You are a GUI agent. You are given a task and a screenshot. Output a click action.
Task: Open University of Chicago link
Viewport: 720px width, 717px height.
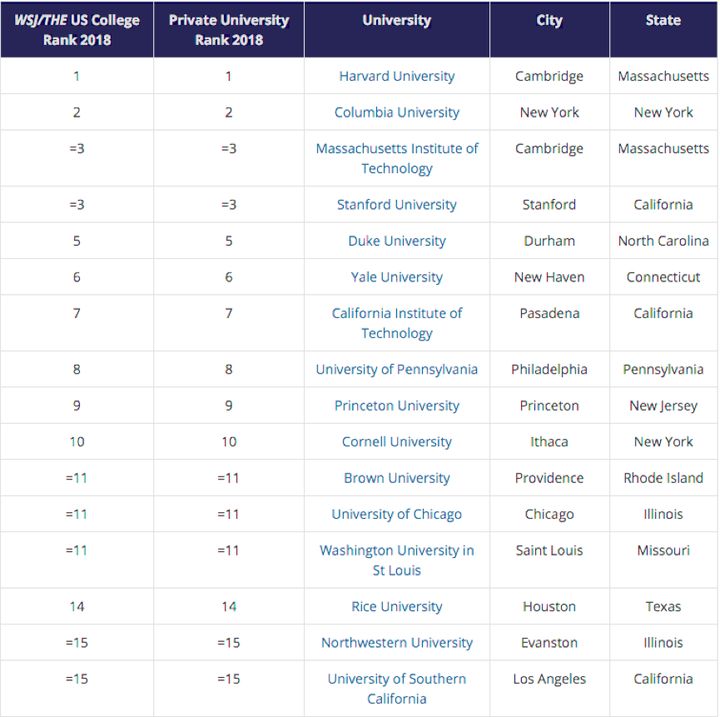(397, 514)
